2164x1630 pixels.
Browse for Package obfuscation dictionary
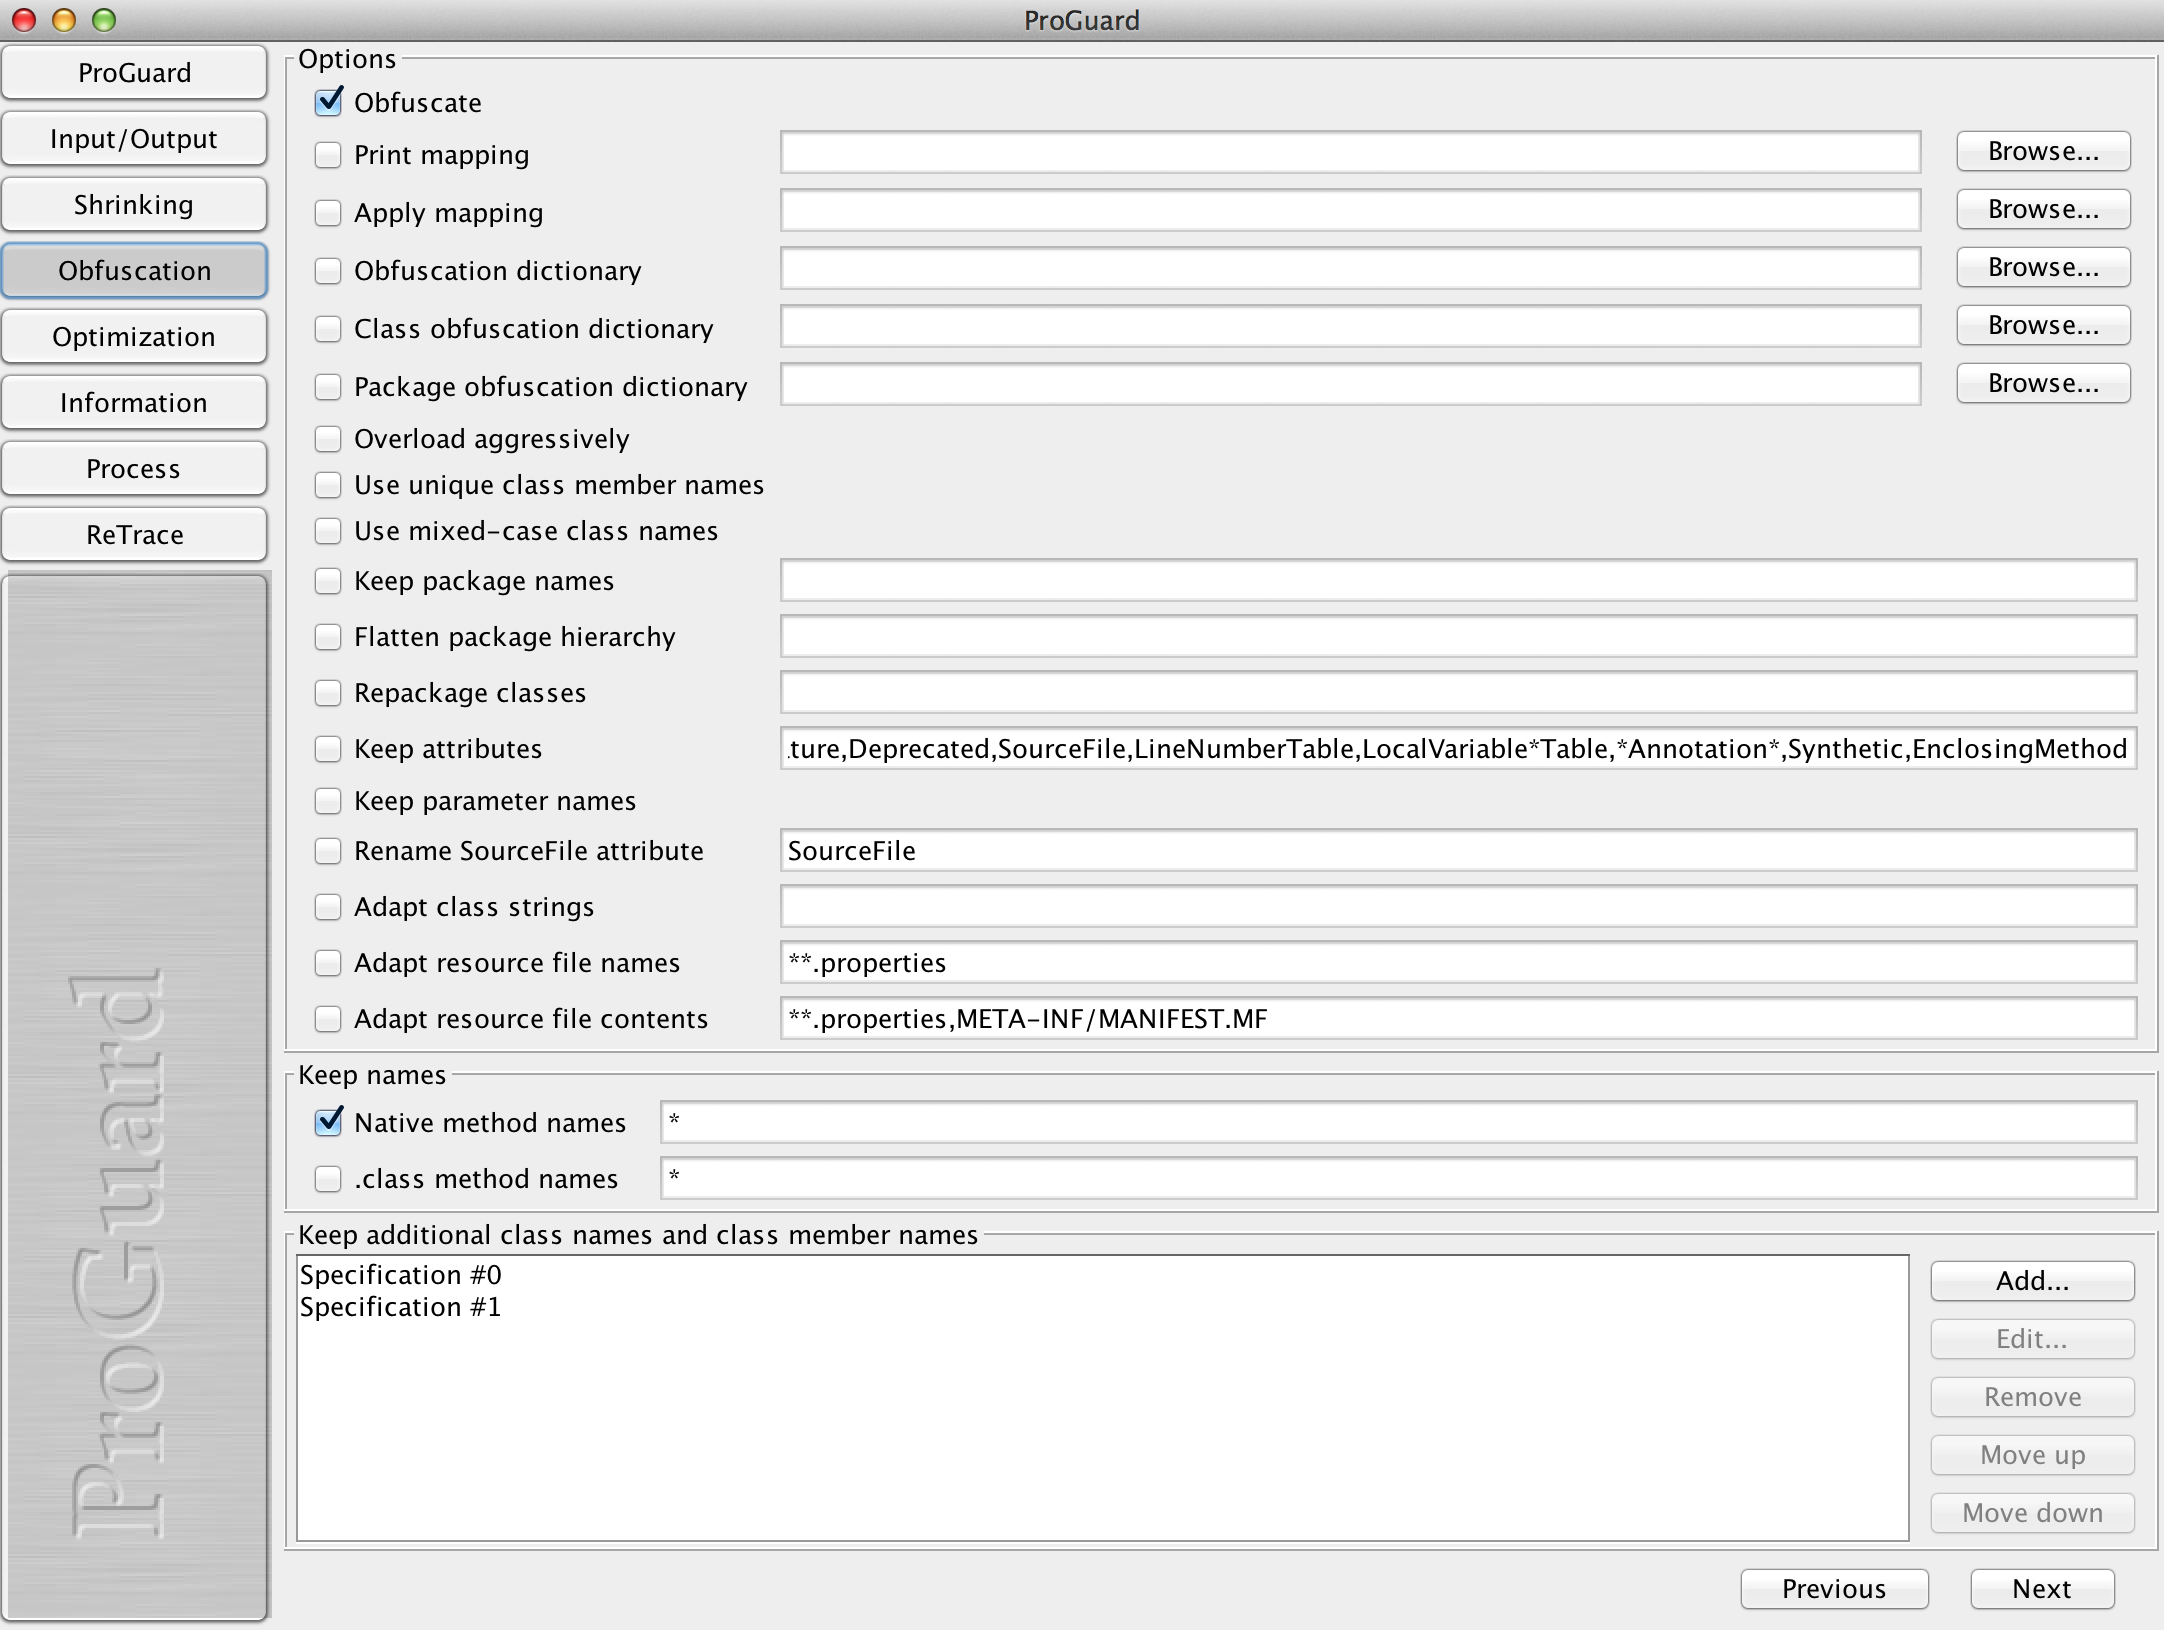point(2043,383)
